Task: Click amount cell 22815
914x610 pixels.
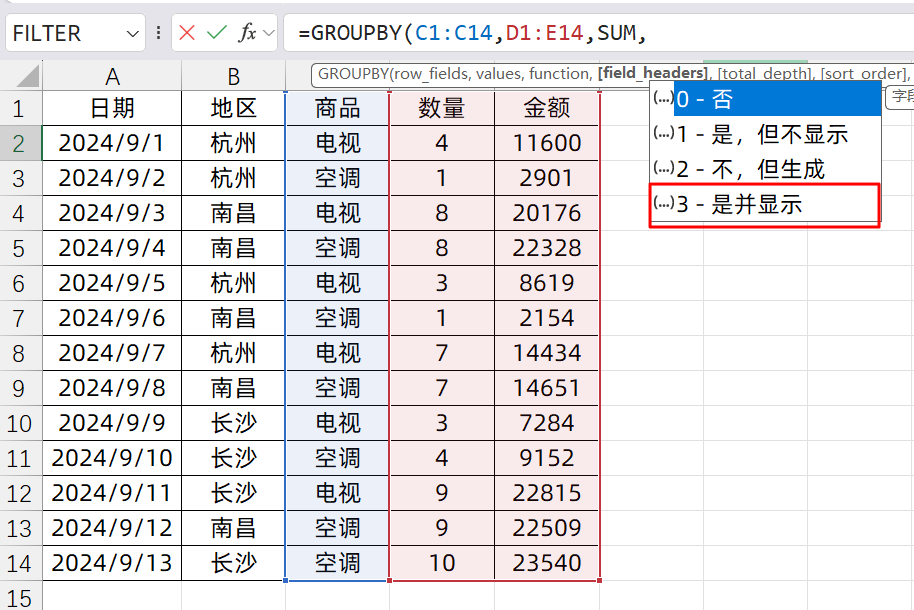Action: 547,493
